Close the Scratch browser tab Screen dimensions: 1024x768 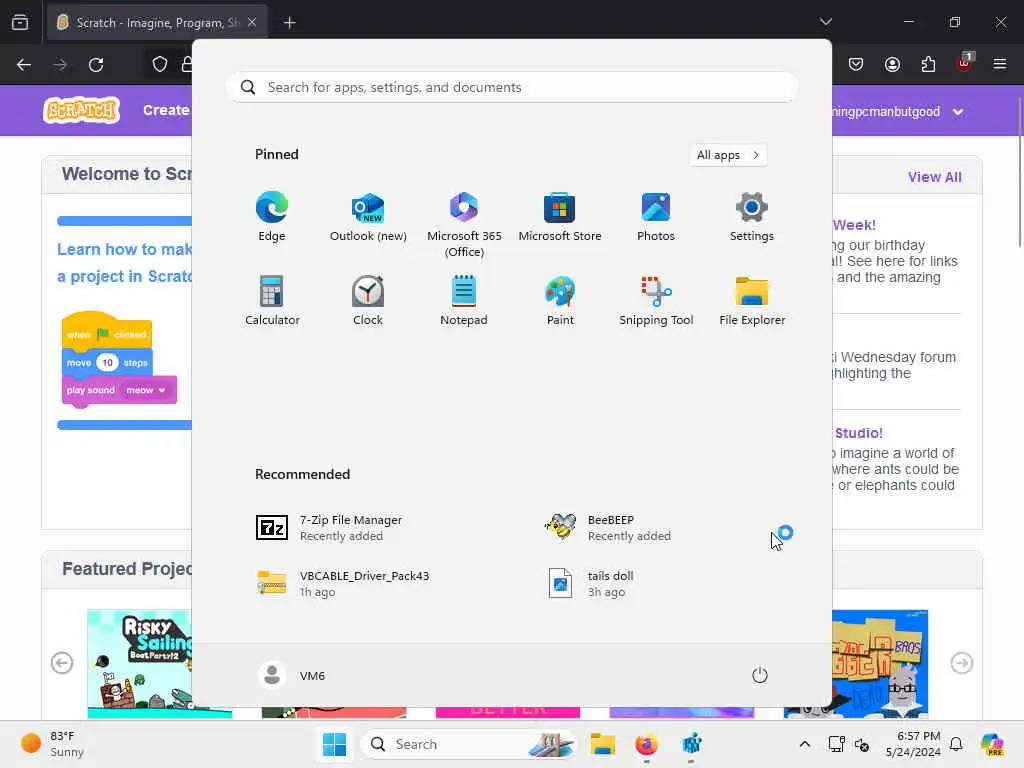(x=252, y=23)
